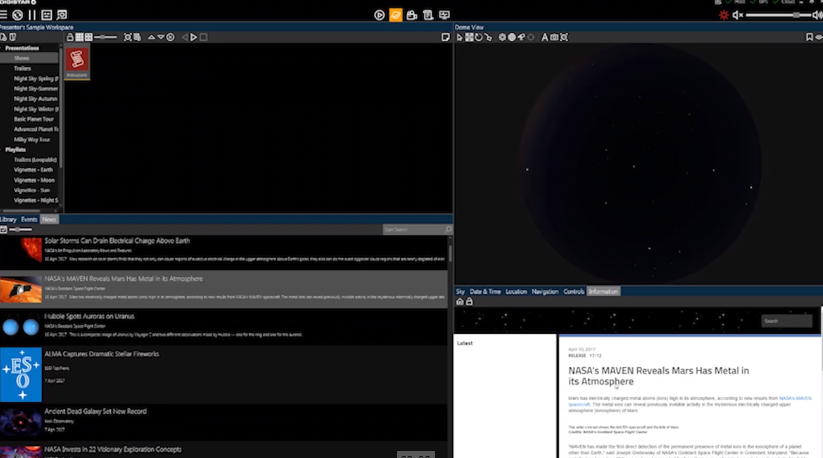Switch workspace to small grid view

(x=79, y=37)
